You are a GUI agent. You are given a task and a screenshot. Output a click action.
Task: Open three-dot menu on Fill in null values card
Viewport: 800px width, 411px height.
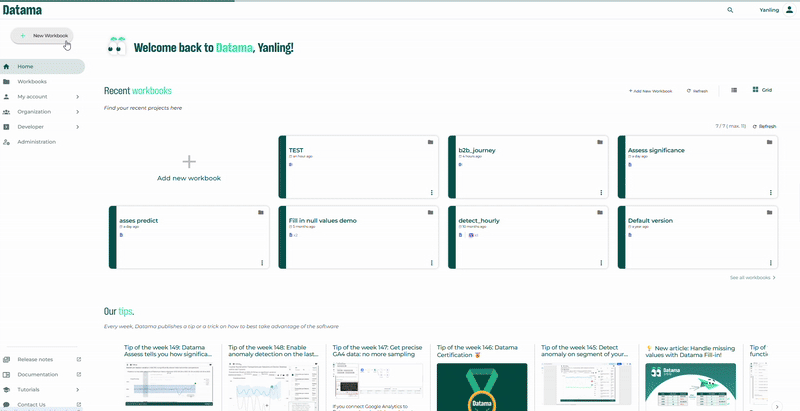(x=432, y=263)
